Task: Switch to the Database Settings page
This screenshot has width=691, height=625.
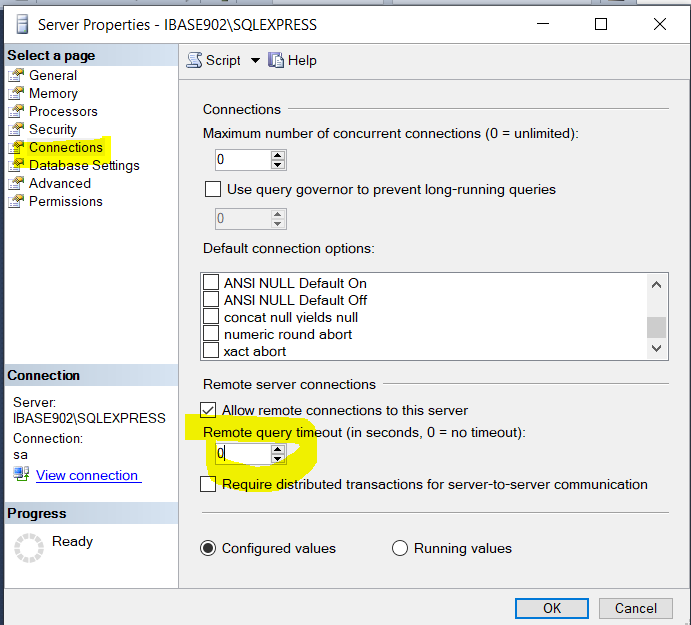Action: (84, 165)
